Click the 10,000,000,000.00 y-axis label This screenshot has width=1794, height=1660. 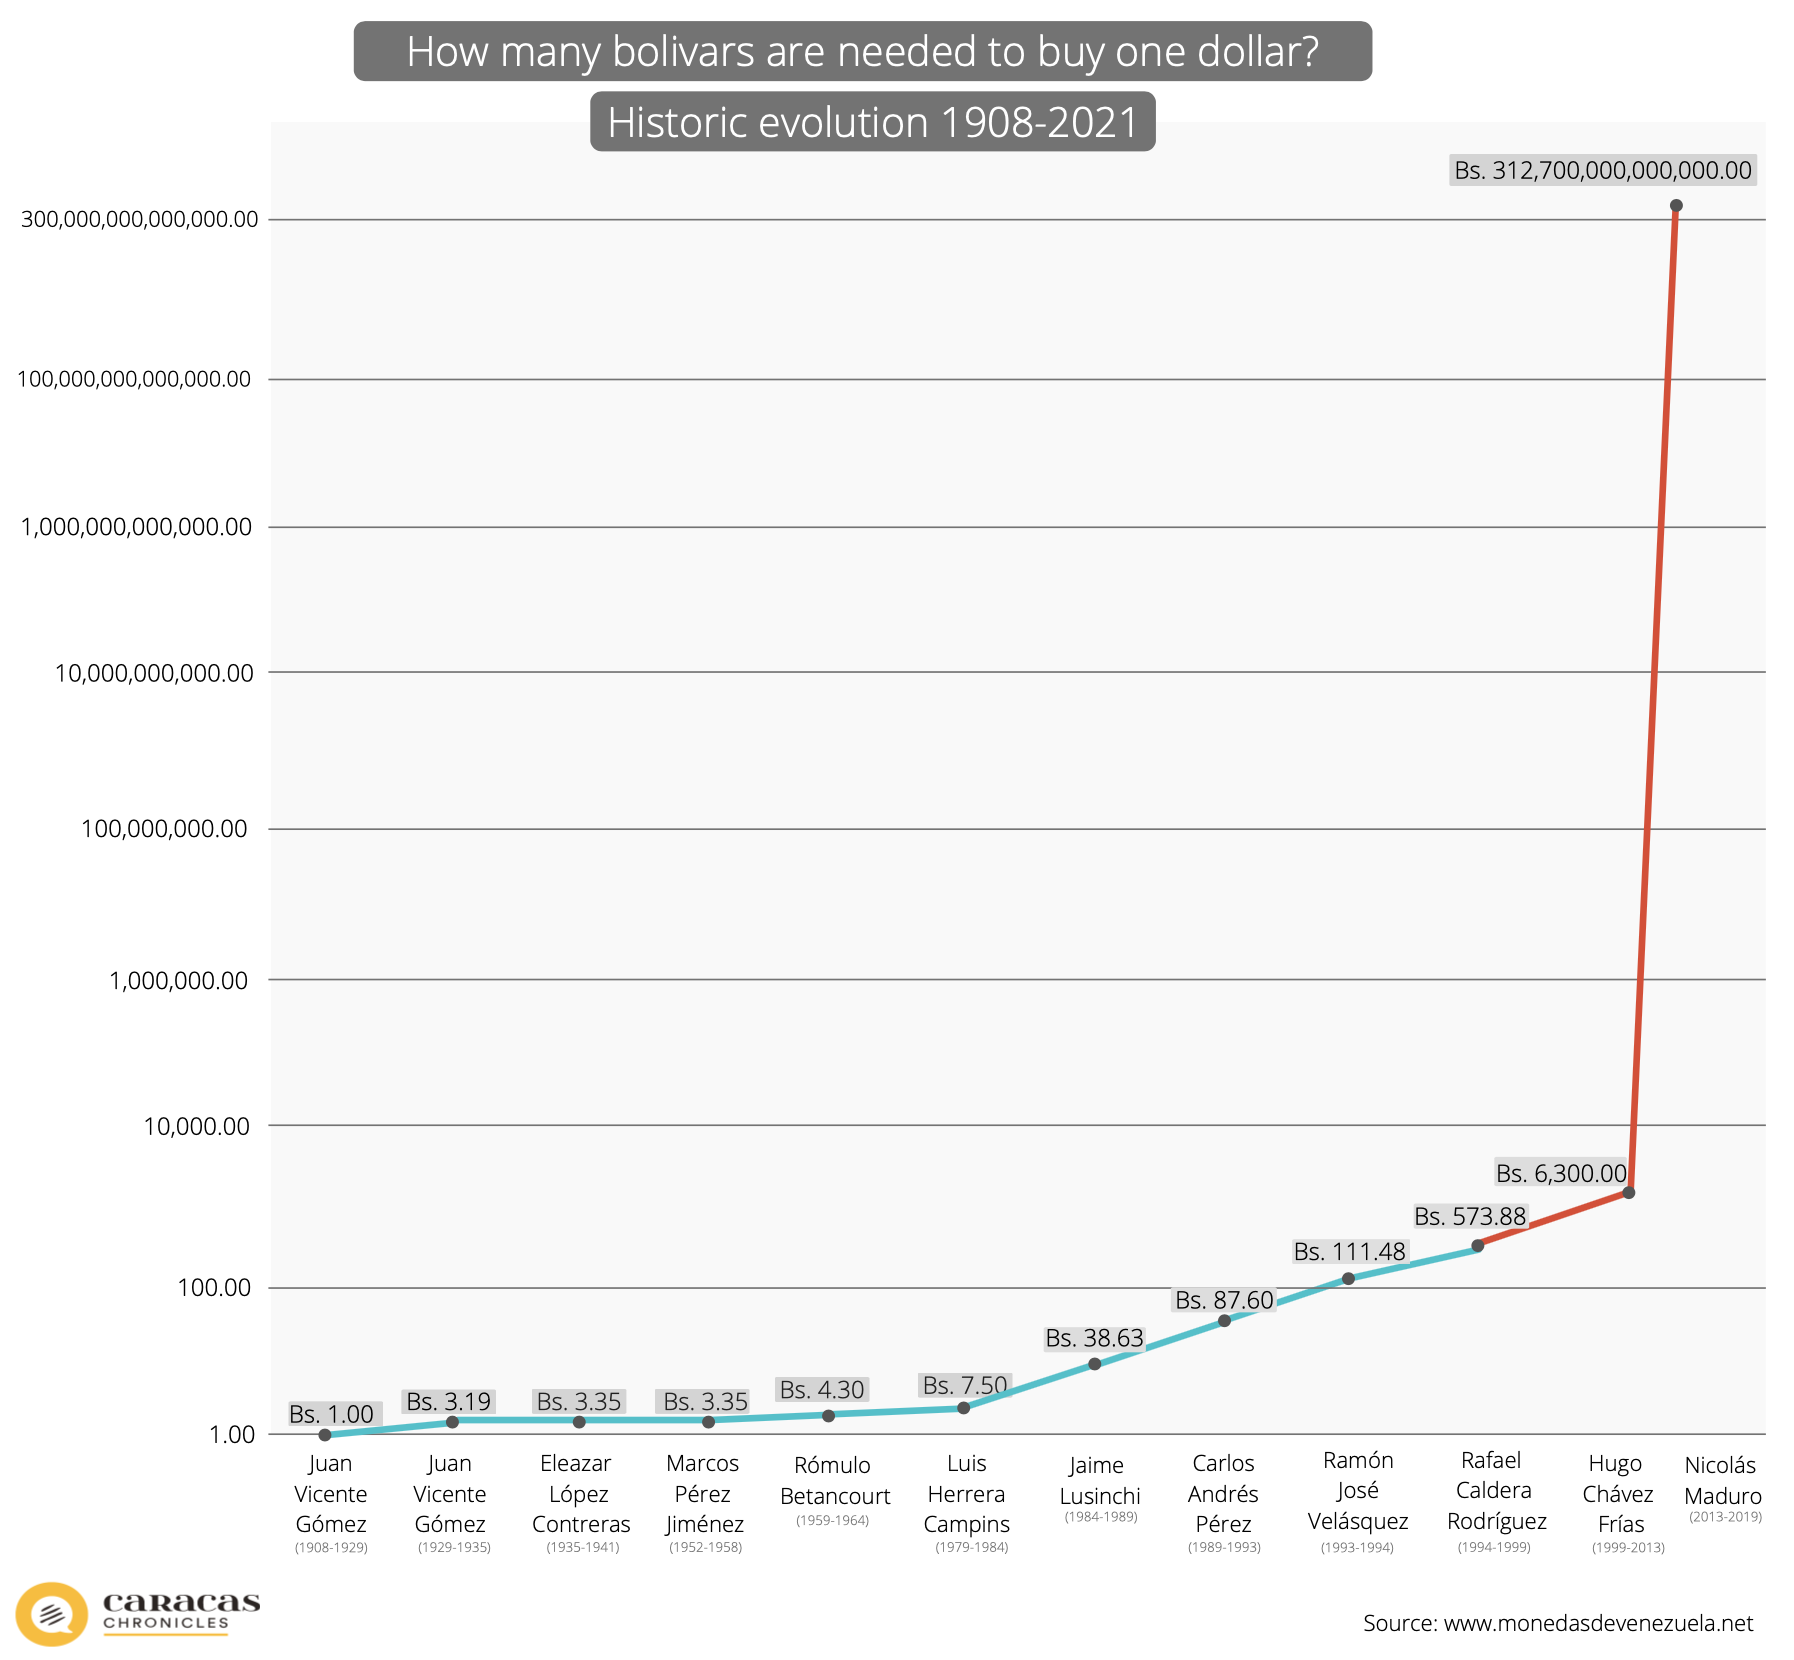pyautogui.click(x=154, y=673)
